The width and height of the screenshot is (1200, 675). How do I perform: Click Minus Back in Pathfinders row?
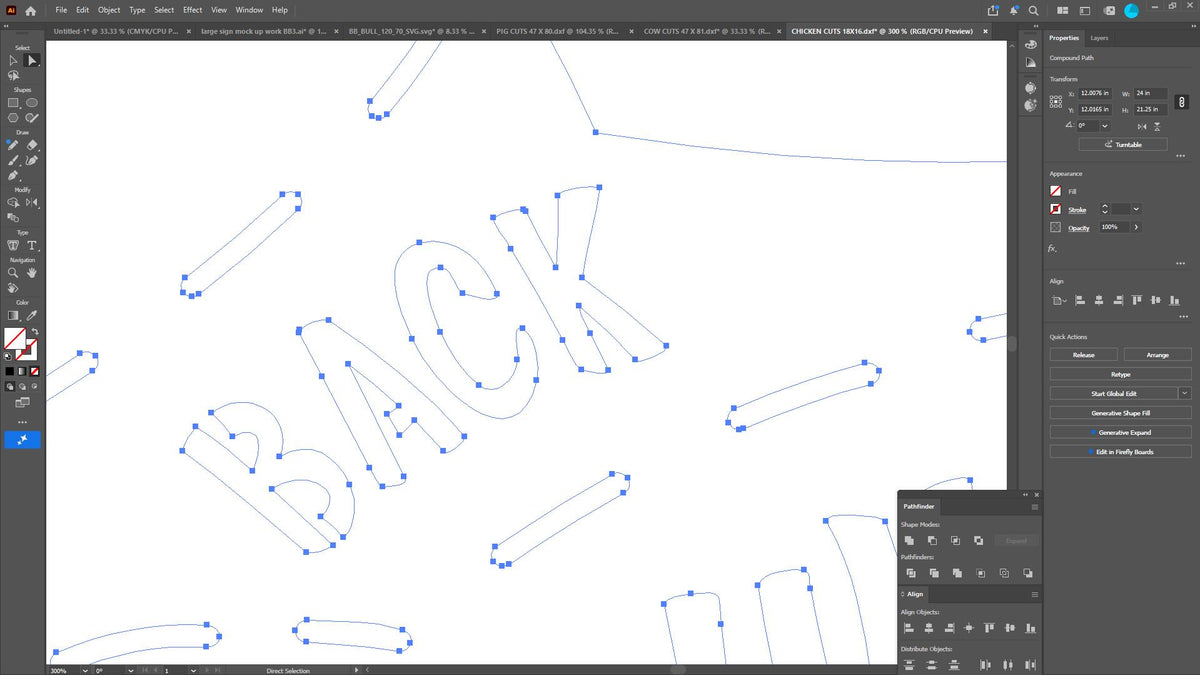[1027, 573]
